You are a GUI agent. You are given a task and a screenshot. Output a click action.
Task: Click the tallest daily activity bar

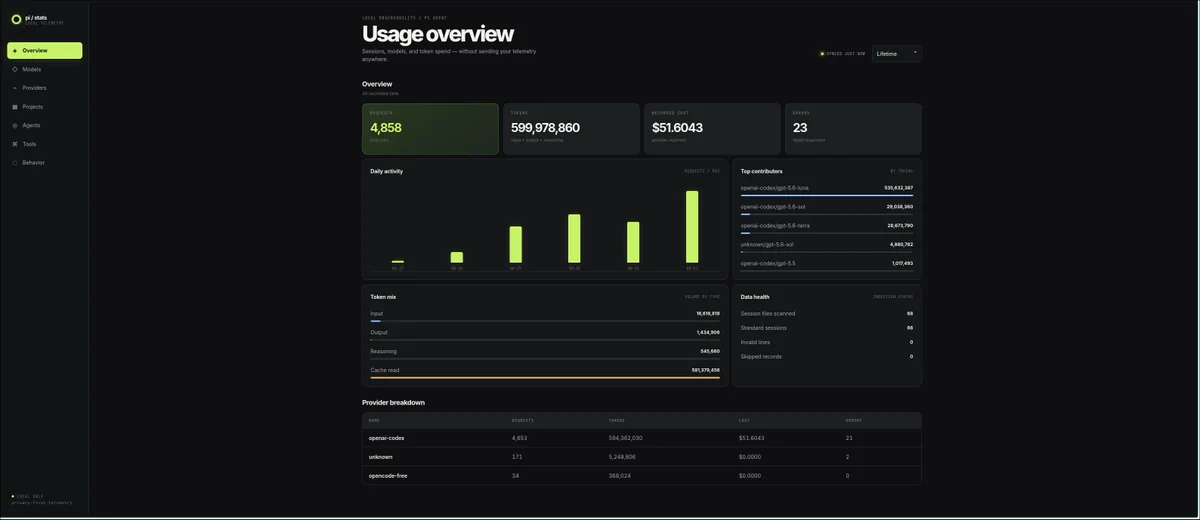click(692, 226)
